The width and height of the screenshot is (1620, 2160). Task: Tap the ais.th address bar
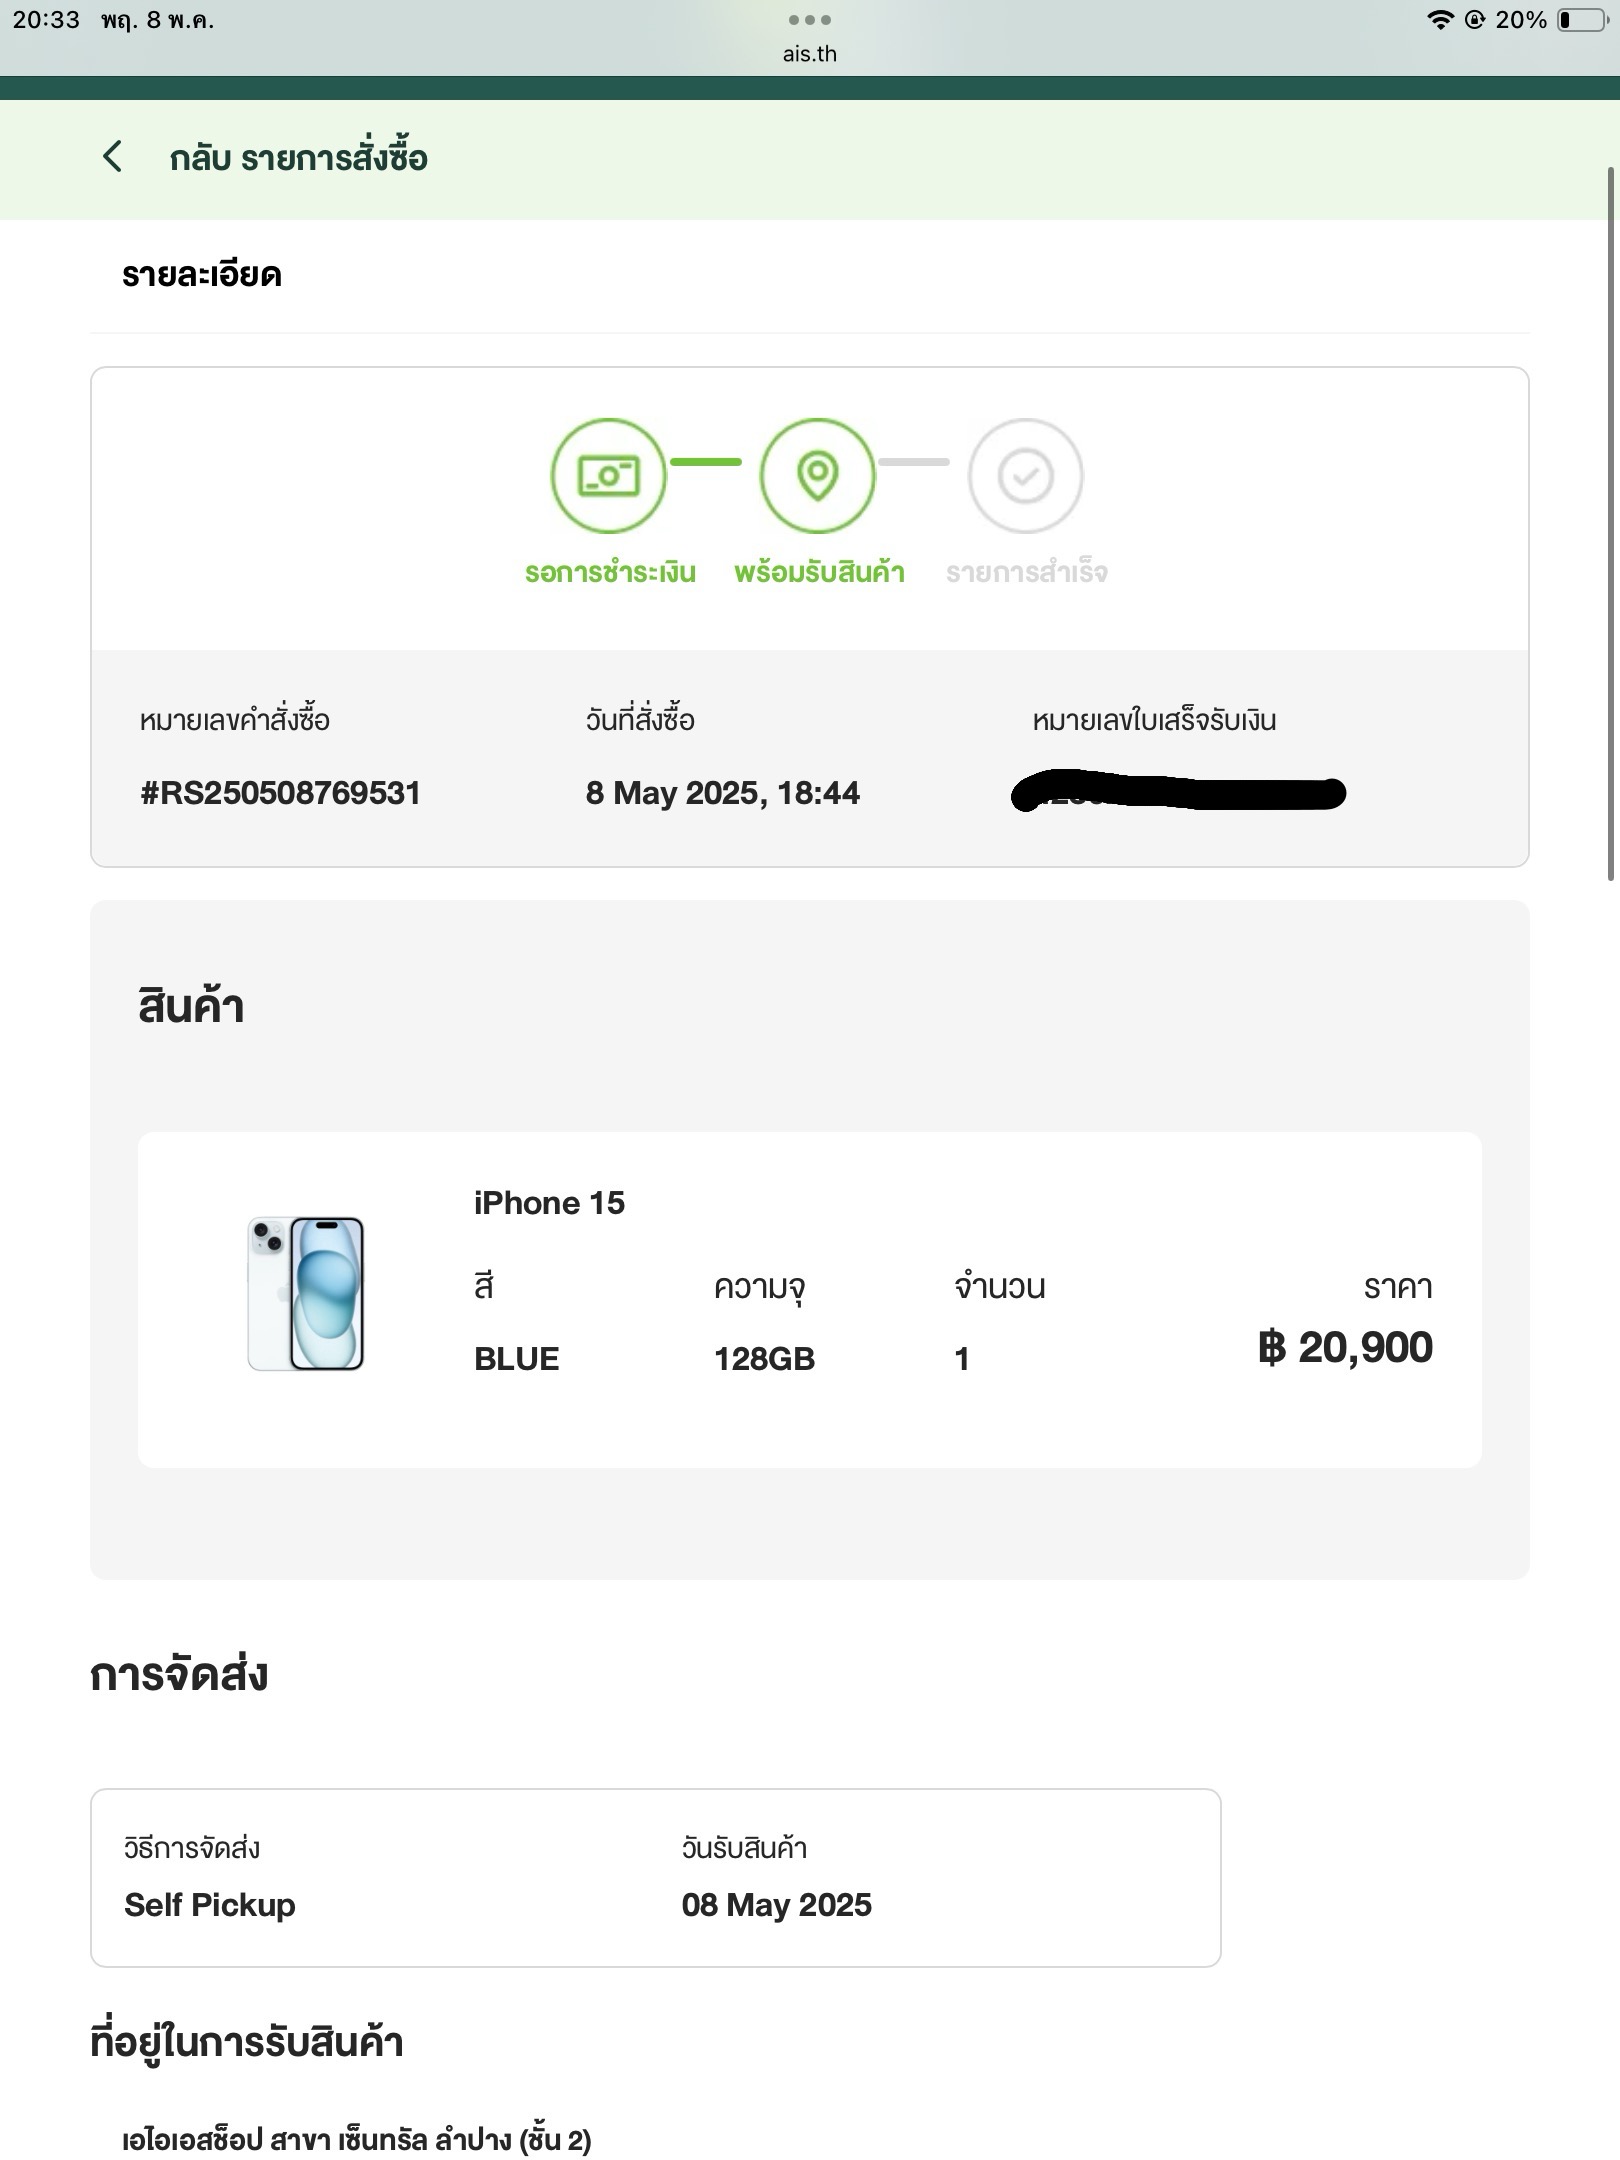pyautogui.click(x=809, y=54)
